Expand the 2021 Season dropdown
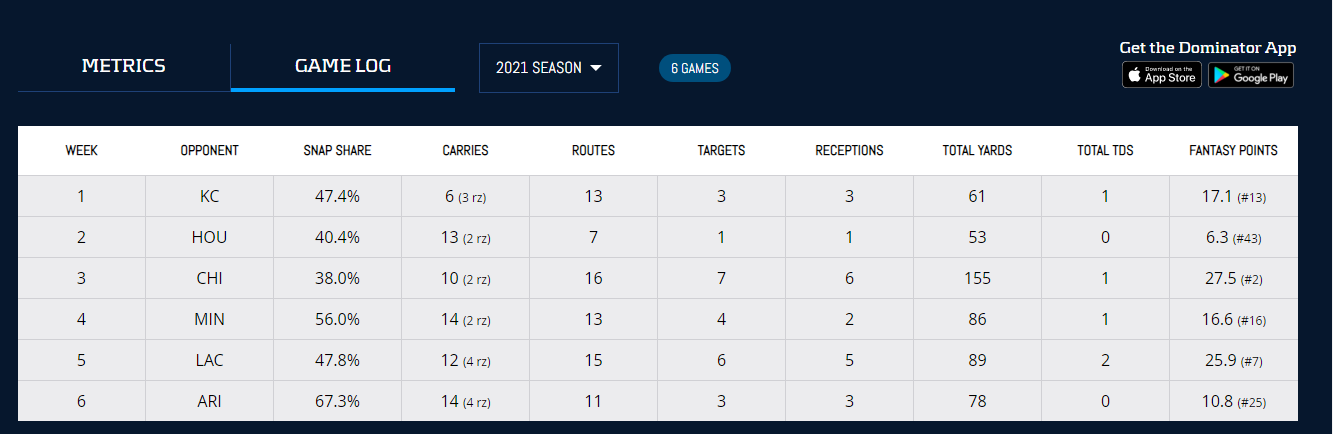 click(x=548, y=68)
